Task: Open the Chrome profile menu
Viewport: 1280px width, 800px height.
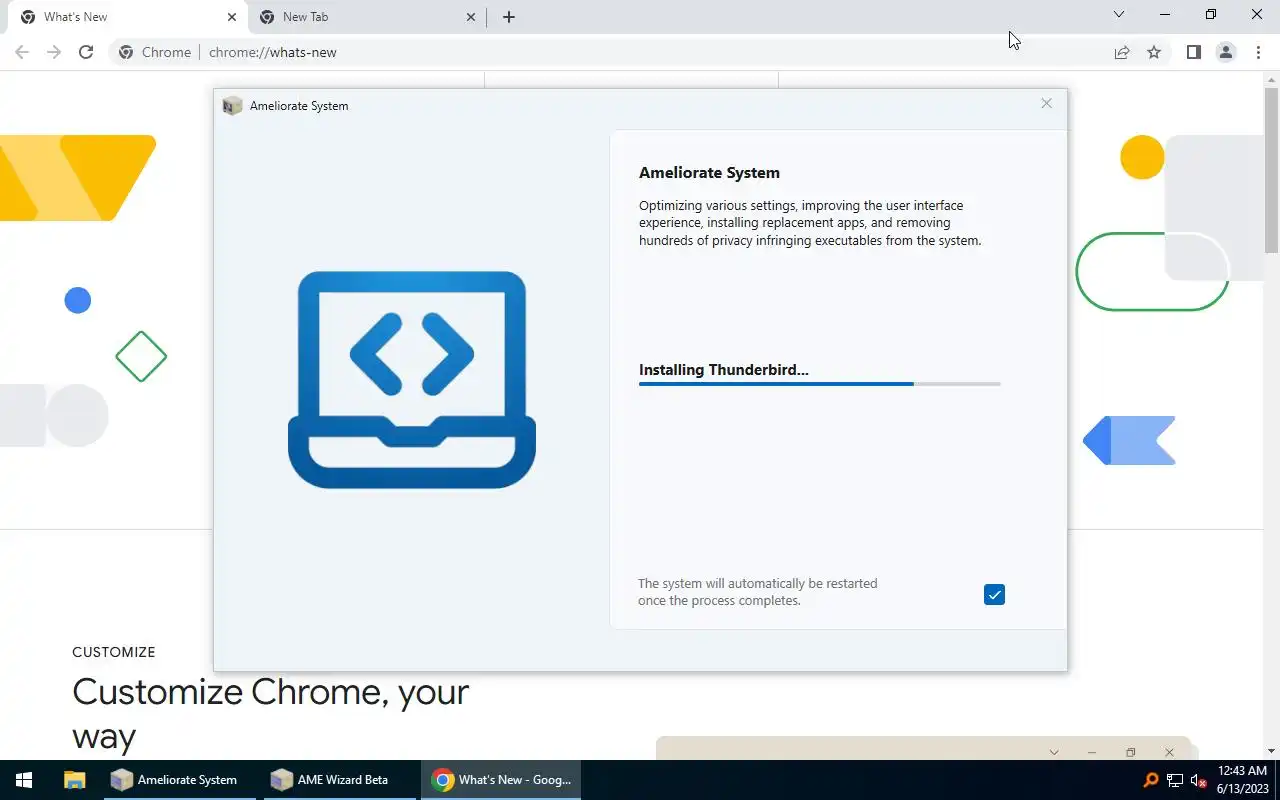Action: coord(1226,52)
